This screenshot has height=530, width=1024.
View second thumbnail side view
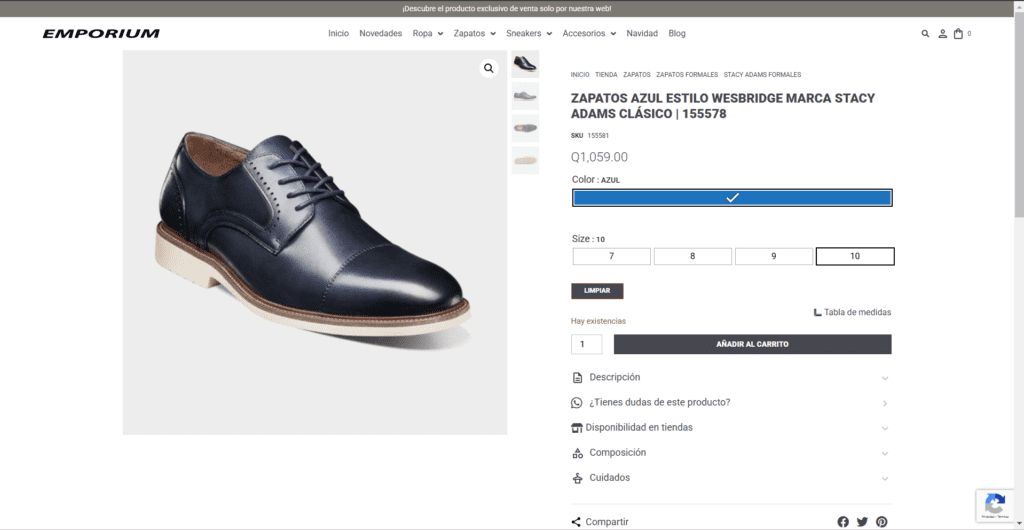click(525, 96)
